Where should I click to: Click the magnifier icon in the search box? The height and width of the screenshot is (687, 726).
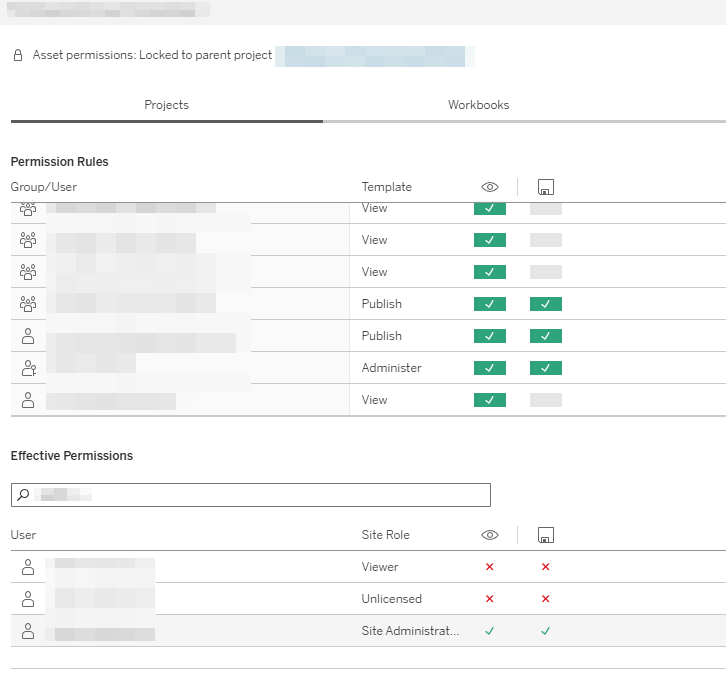click(x=24, y=495)
